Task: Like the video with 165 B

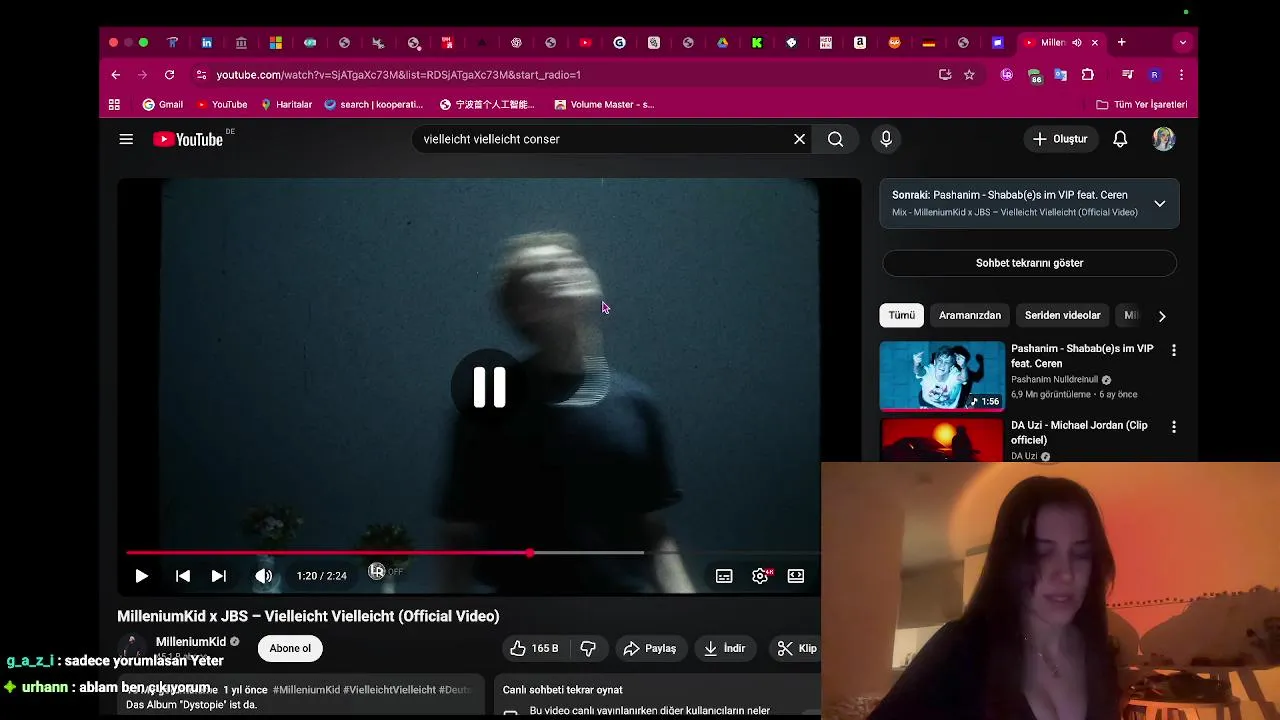Action: [535, 648]
